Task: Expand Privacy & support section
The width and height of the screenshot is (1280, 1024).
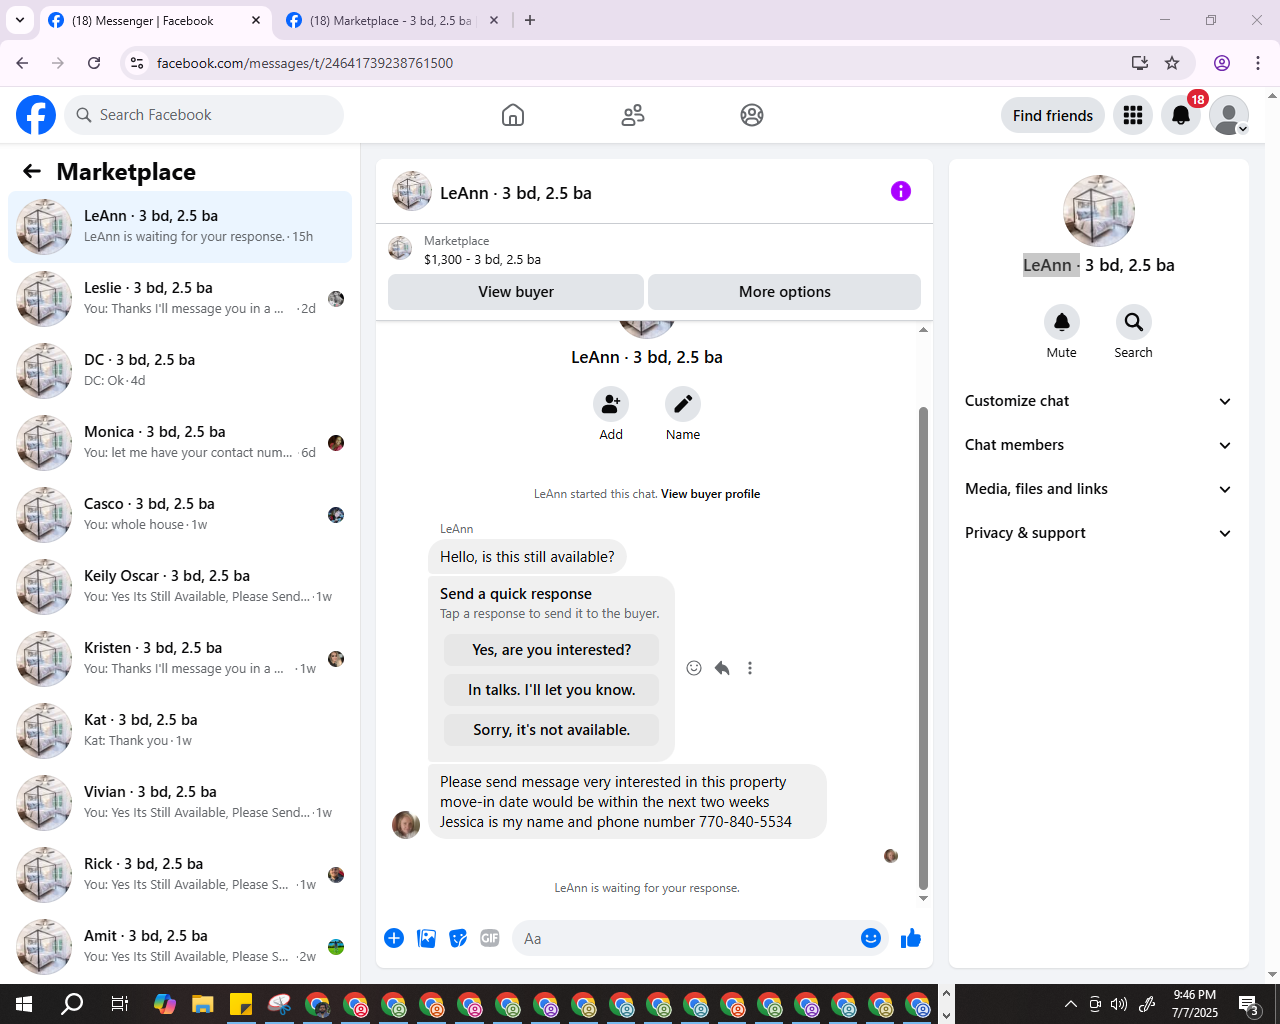Action: coord(1098,533)
